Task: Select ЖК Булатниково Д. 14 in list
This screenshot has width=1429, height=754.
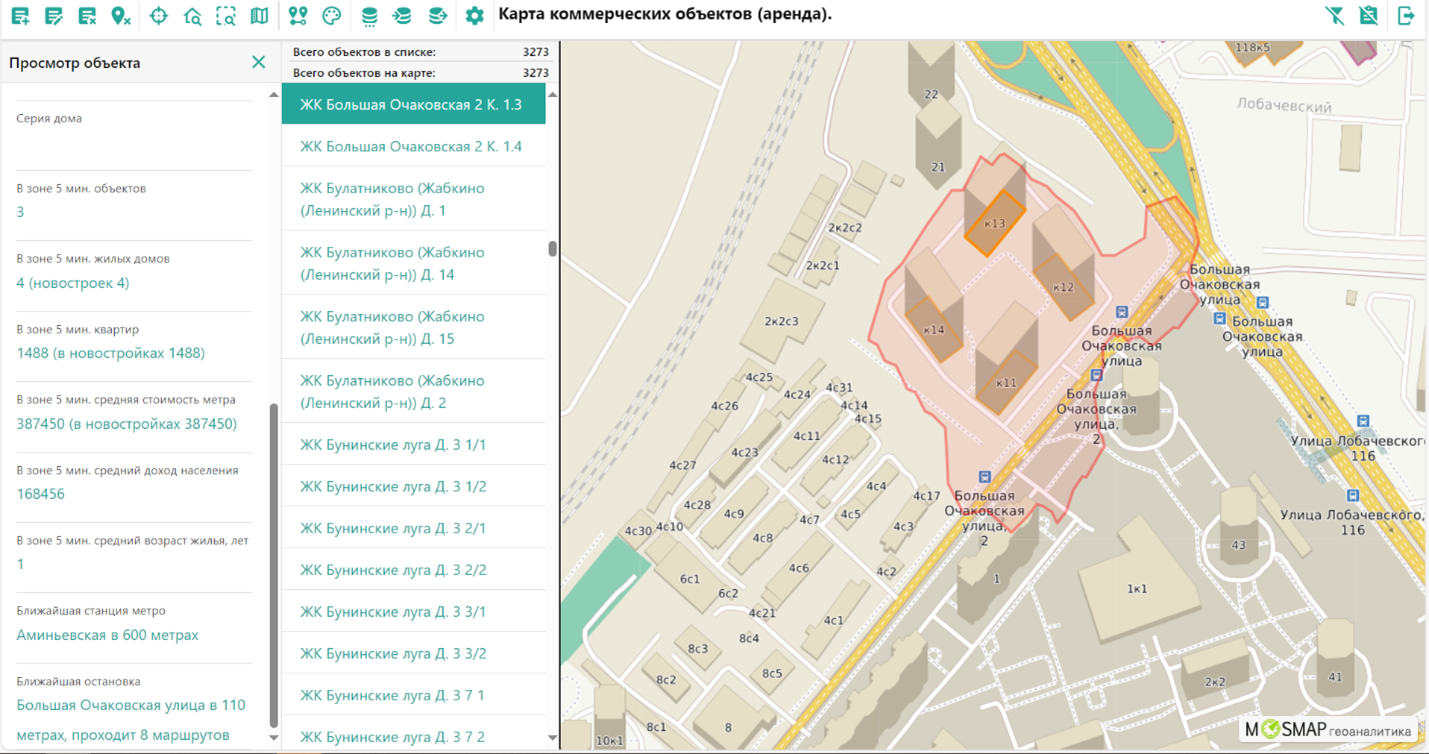Action: coord(392,263)
